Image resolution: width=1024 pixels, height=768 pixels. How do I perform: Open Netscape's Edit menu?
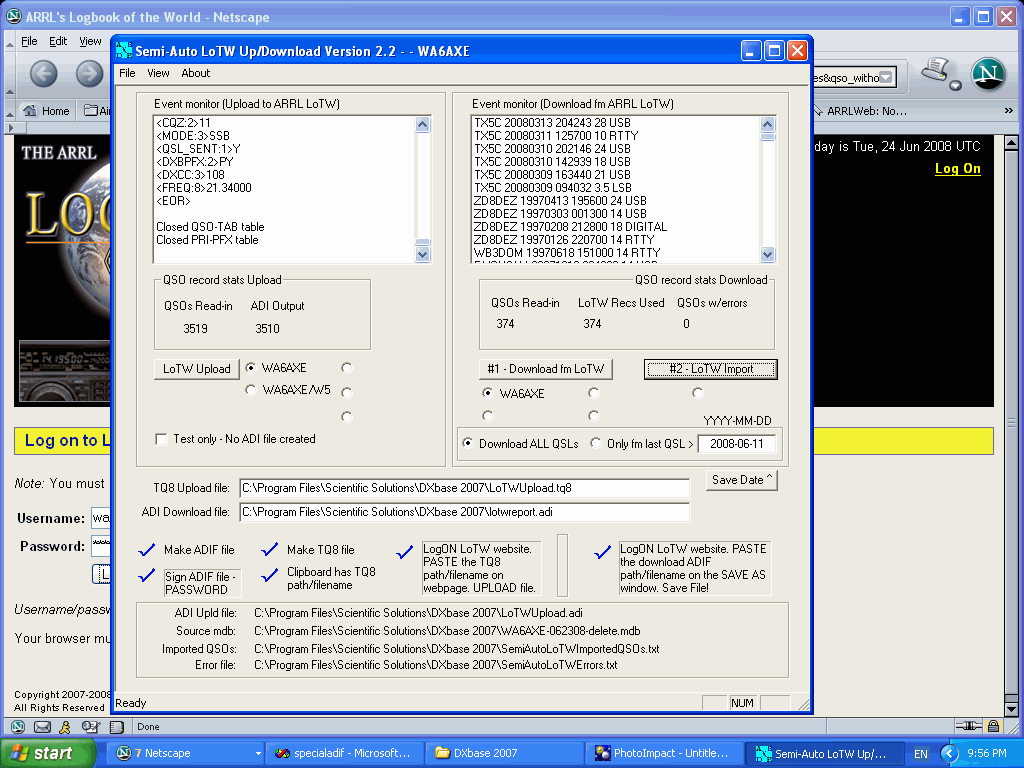point(58,41)
